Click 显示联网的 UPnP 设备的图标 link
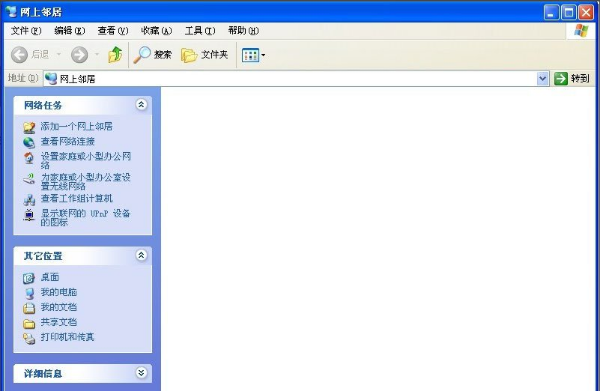 click(x=85, y=217)
